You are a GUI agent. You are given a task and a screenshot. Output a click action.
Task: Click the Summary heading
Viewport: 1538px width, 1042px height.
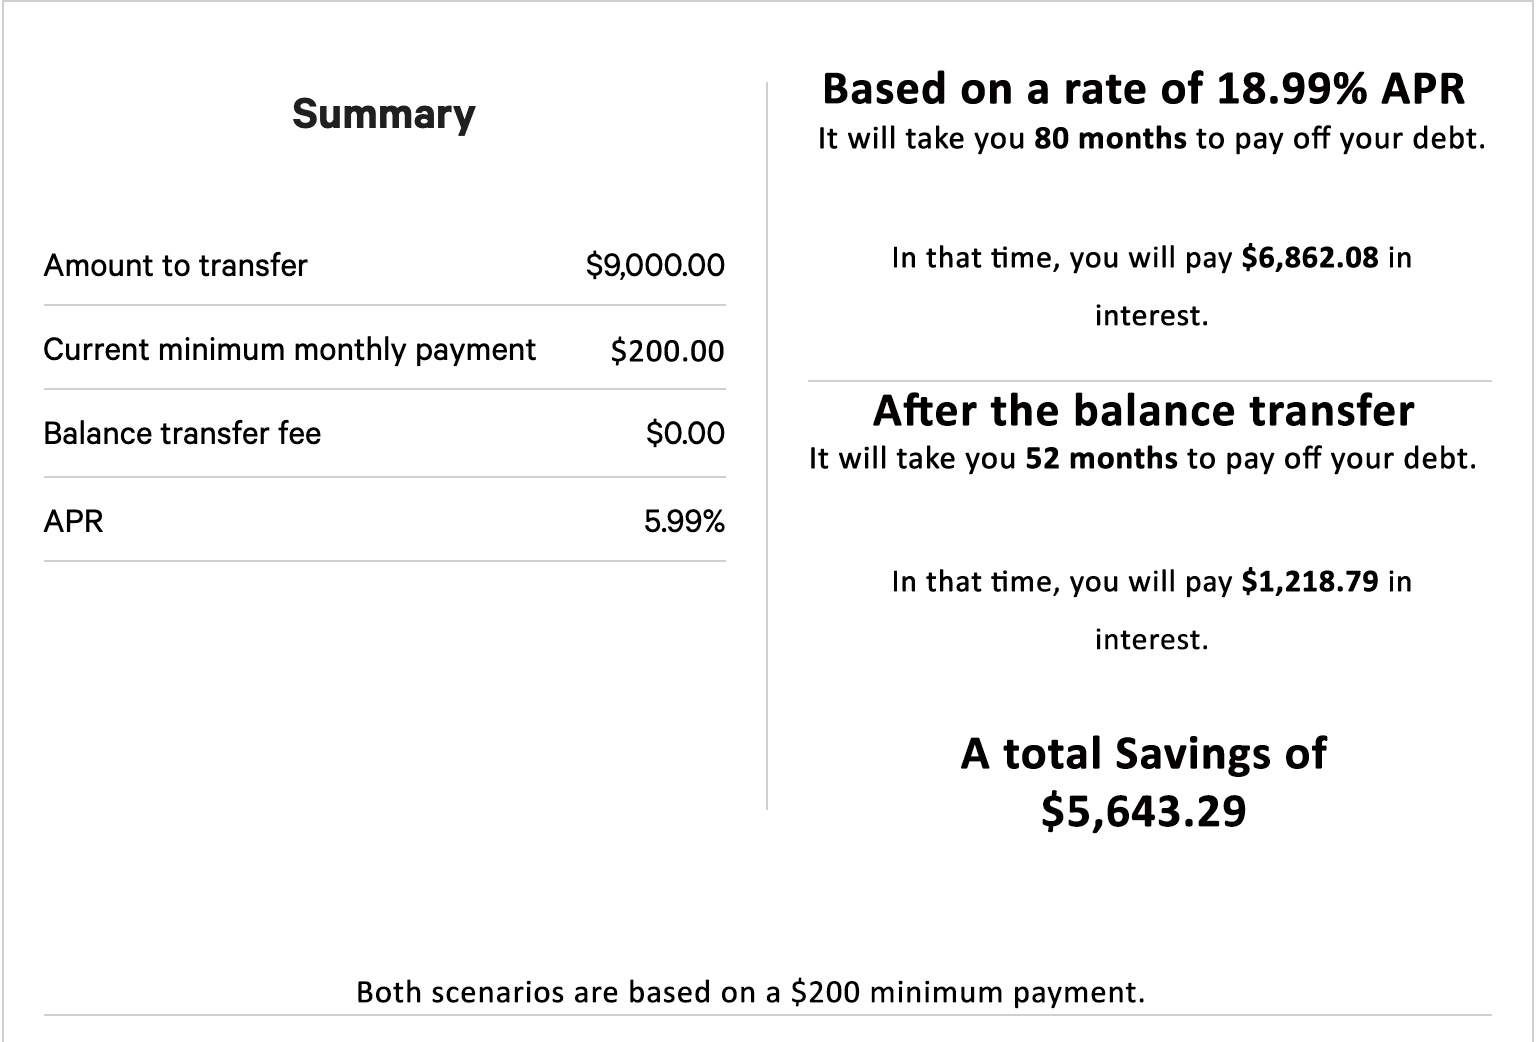383,115
